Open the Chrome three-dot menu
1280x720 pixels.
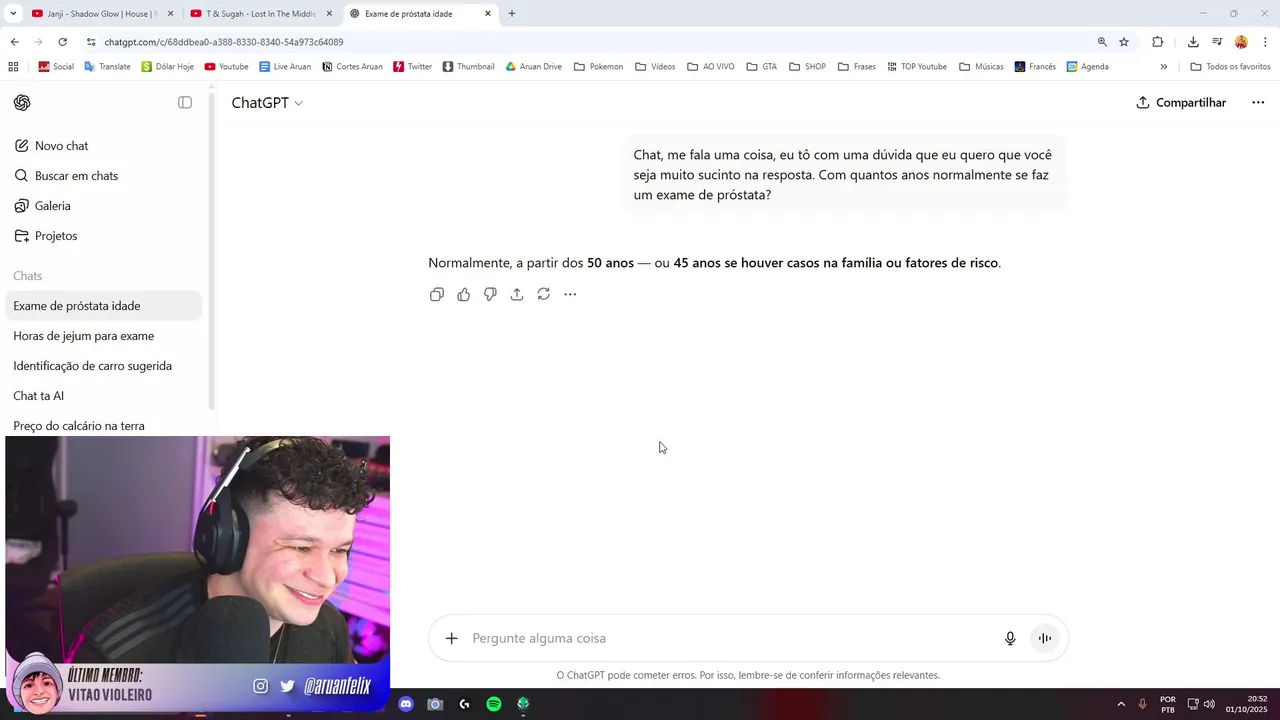pos(1266,42)
